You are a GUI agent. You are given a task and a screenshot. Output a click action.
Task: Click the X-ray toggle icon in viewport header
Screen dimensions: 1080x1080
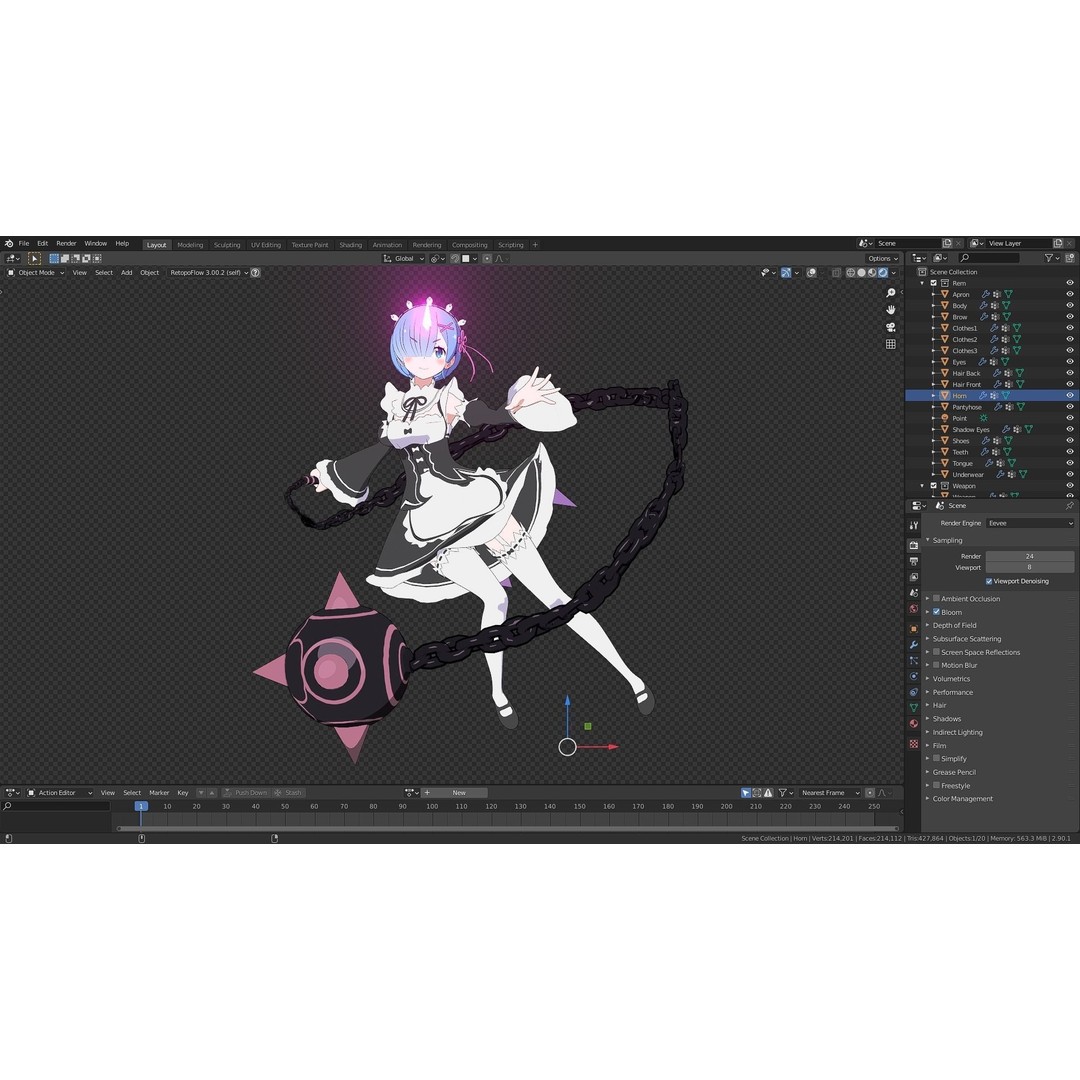(836, 273)
